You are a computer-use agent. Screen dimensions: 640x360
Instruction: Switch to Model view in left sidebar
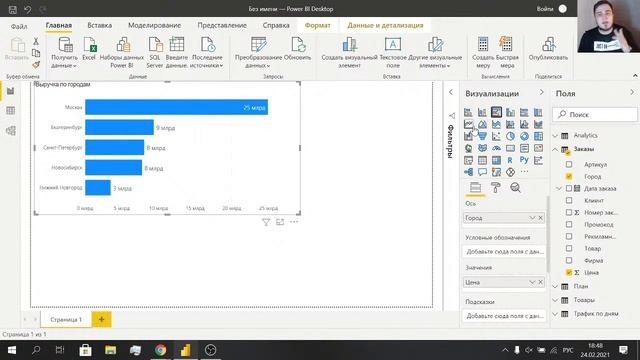pos(11,131)
